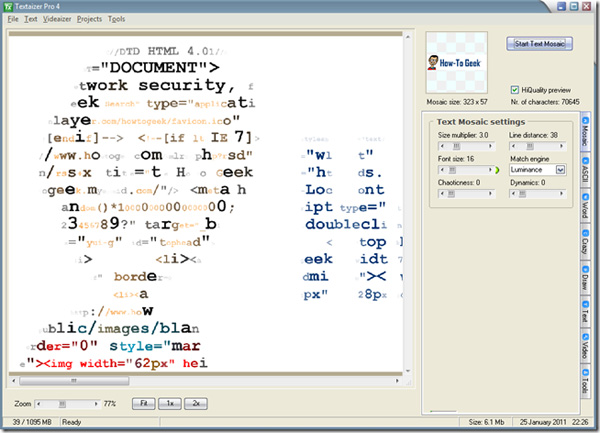Switch to the Crazy side tab

click(x=585, y=243)
